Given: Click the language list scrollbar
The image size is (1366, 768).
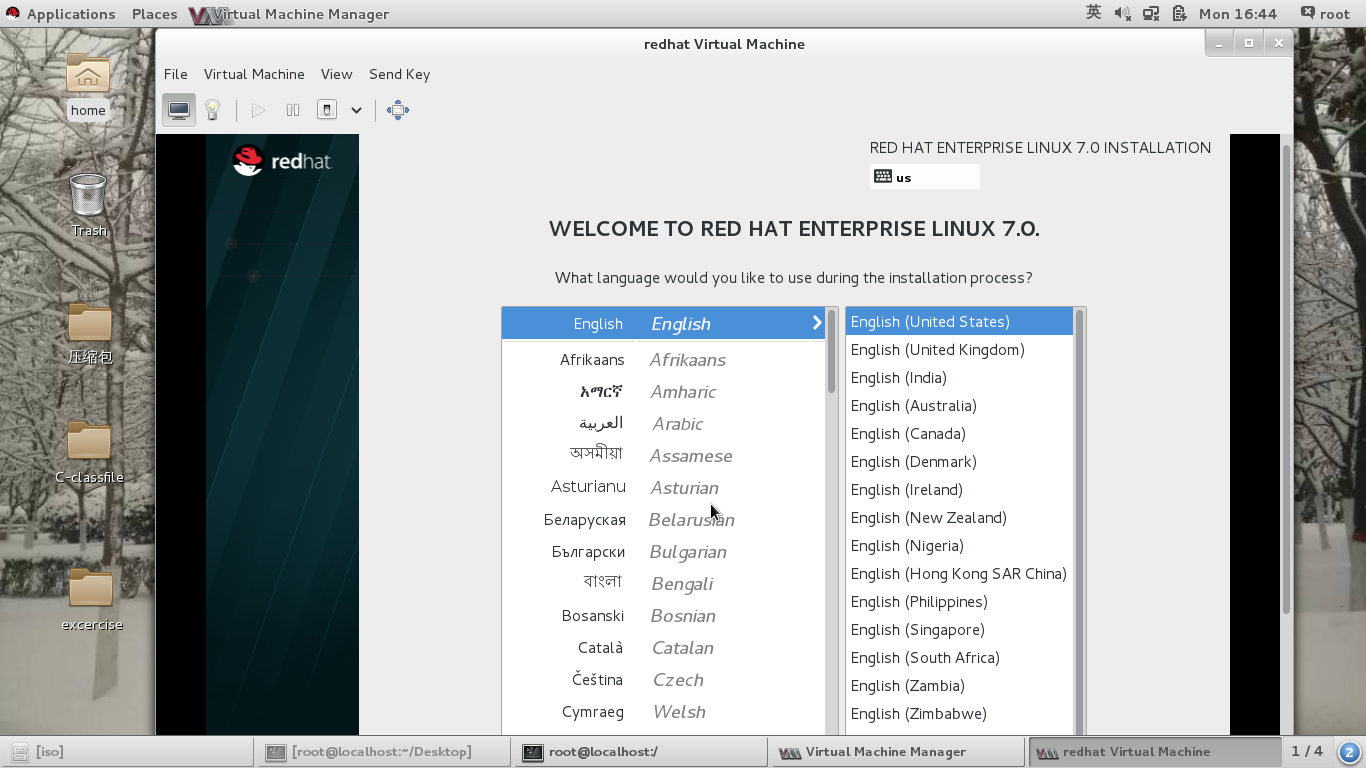Looking at the screenshot, I should (x=831, y=351).
